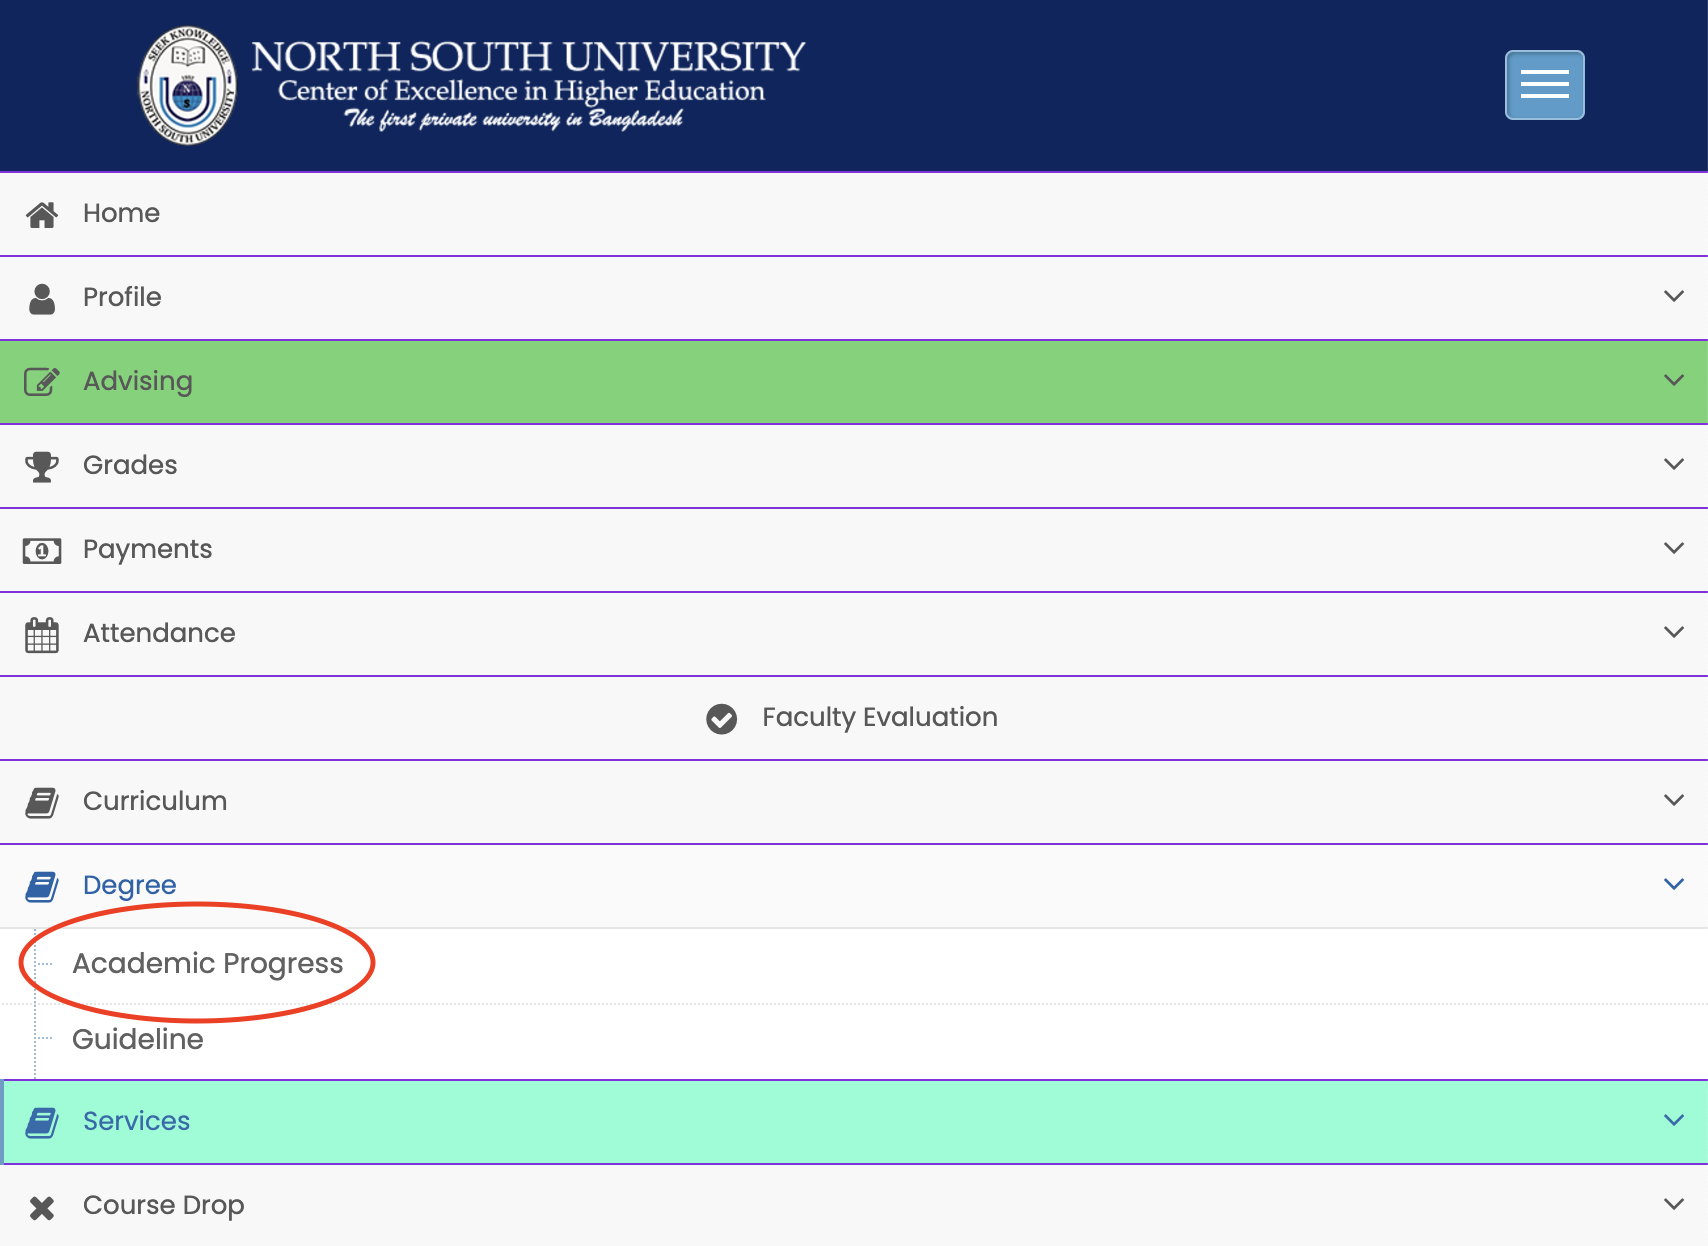Expand the Attendance chevron arrow
This screenshot has height=1246, width=1708.
pos(1674,632)
